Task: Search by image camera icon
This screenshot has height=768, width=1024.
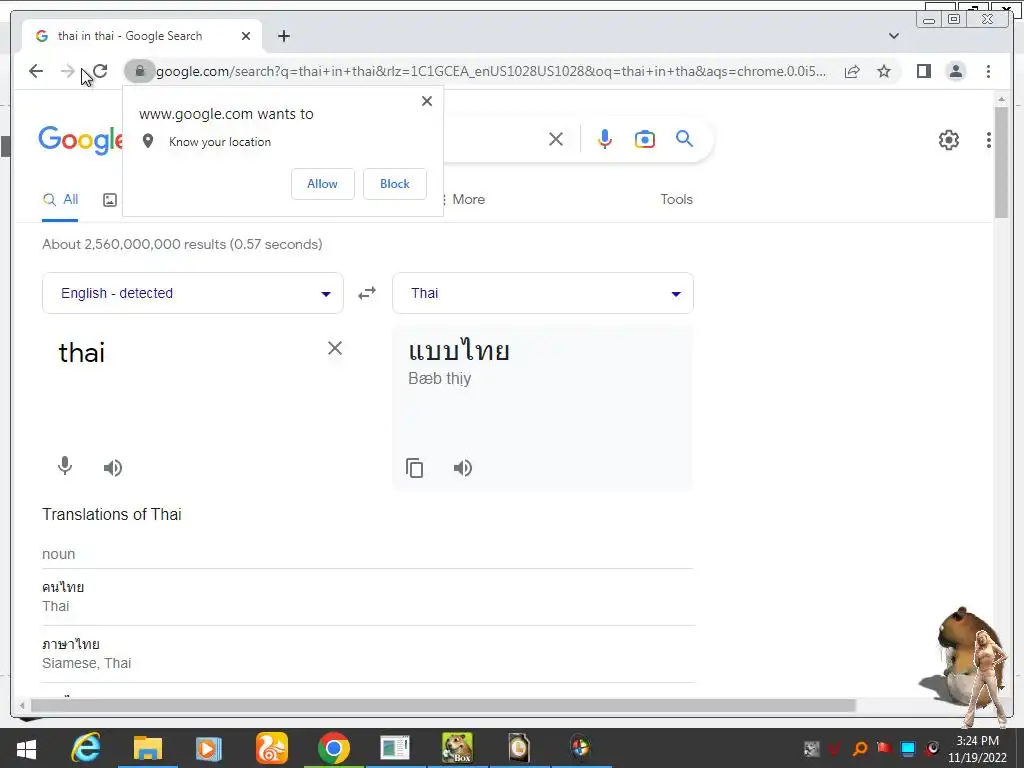Action: coord(645,139)
